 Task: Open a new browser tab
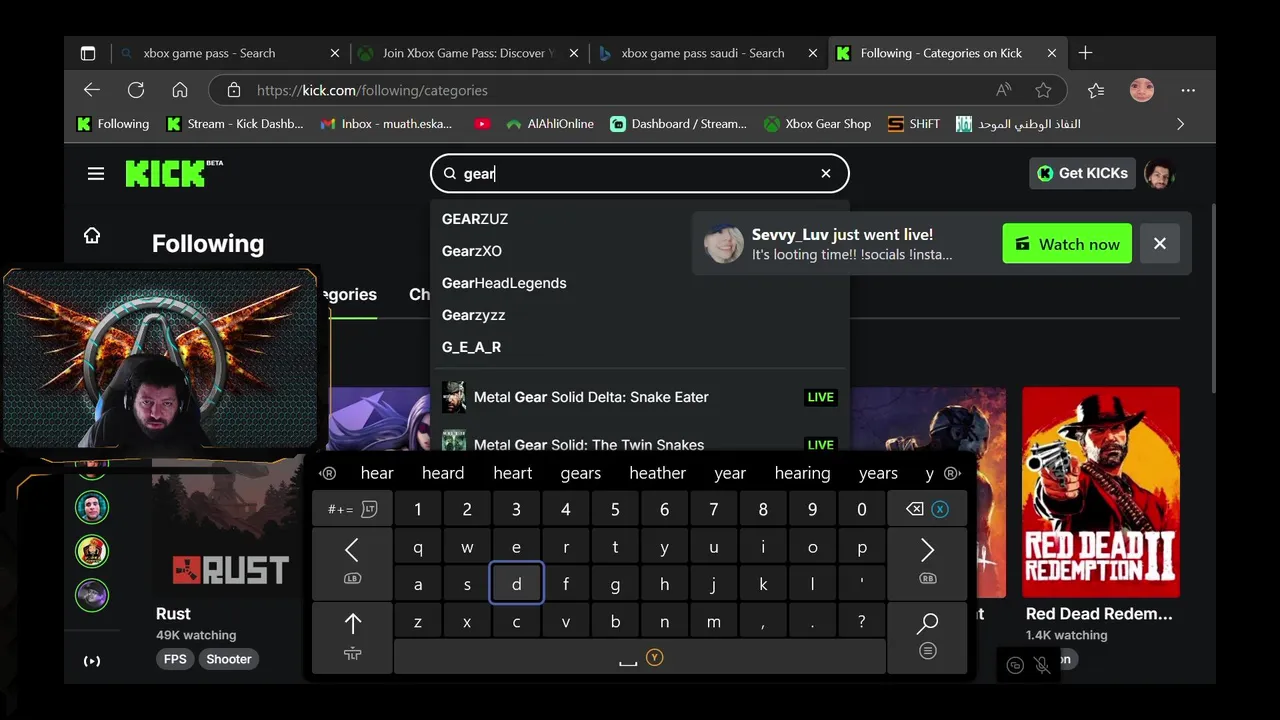[x=1086, y=53]
